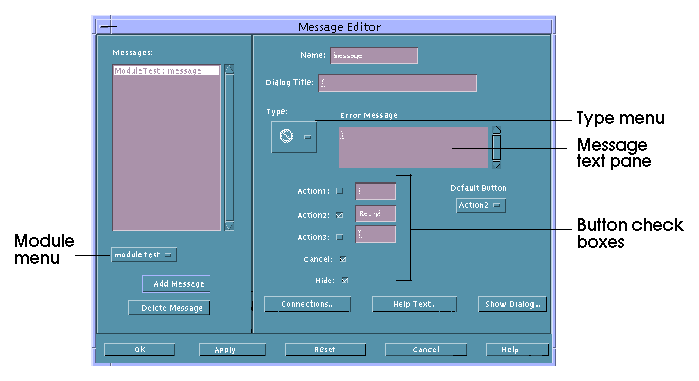The height and width of the screenshot is (381, 699).
Task: Expand the Default Button Action2 menu
Action: pos(481,205)
